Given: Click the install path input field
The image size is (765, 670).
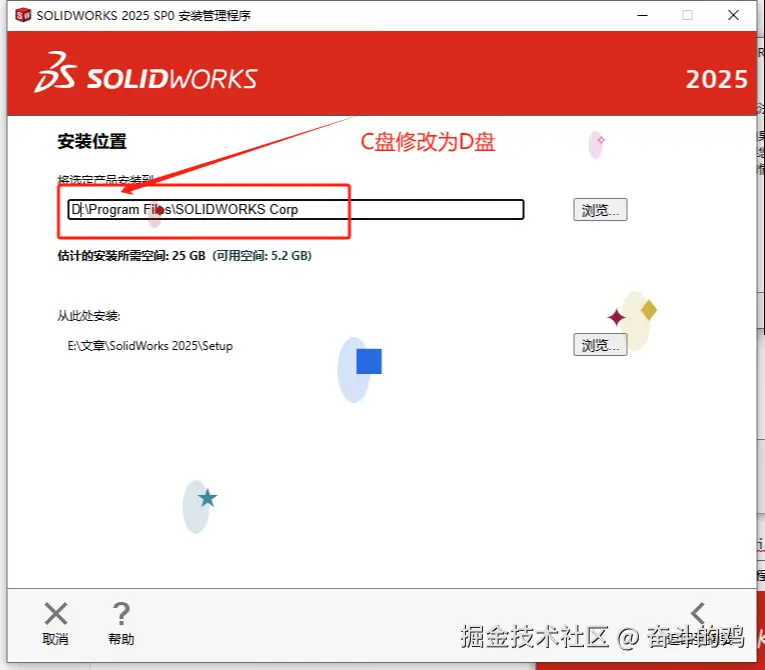Looking at the screenshot, I should click(296, 209).
